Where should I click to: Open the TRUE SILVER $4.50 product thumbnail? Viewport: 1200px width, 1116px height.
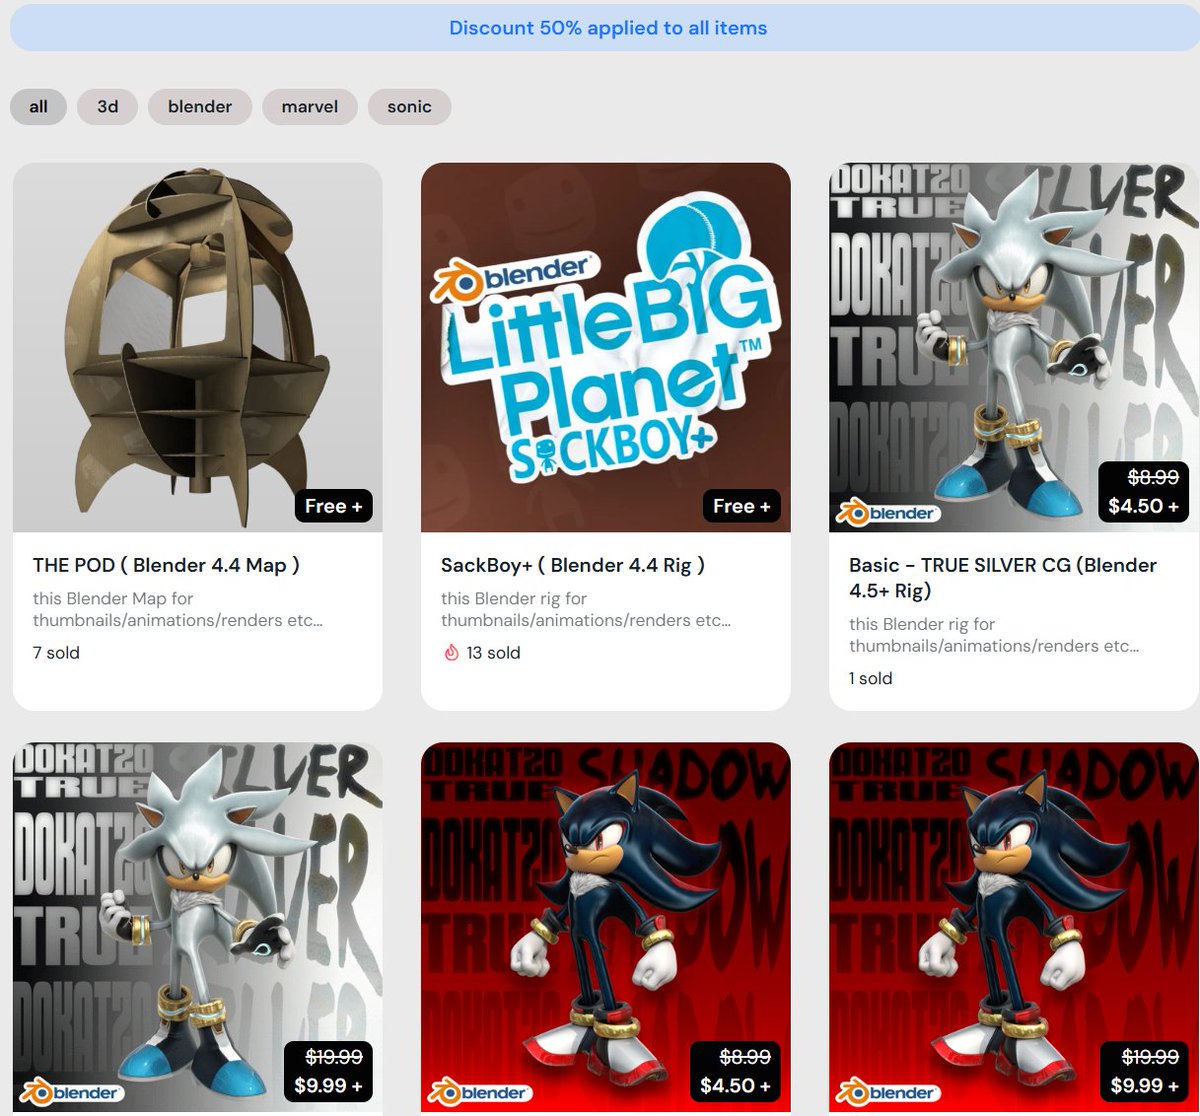point(1014,347)
